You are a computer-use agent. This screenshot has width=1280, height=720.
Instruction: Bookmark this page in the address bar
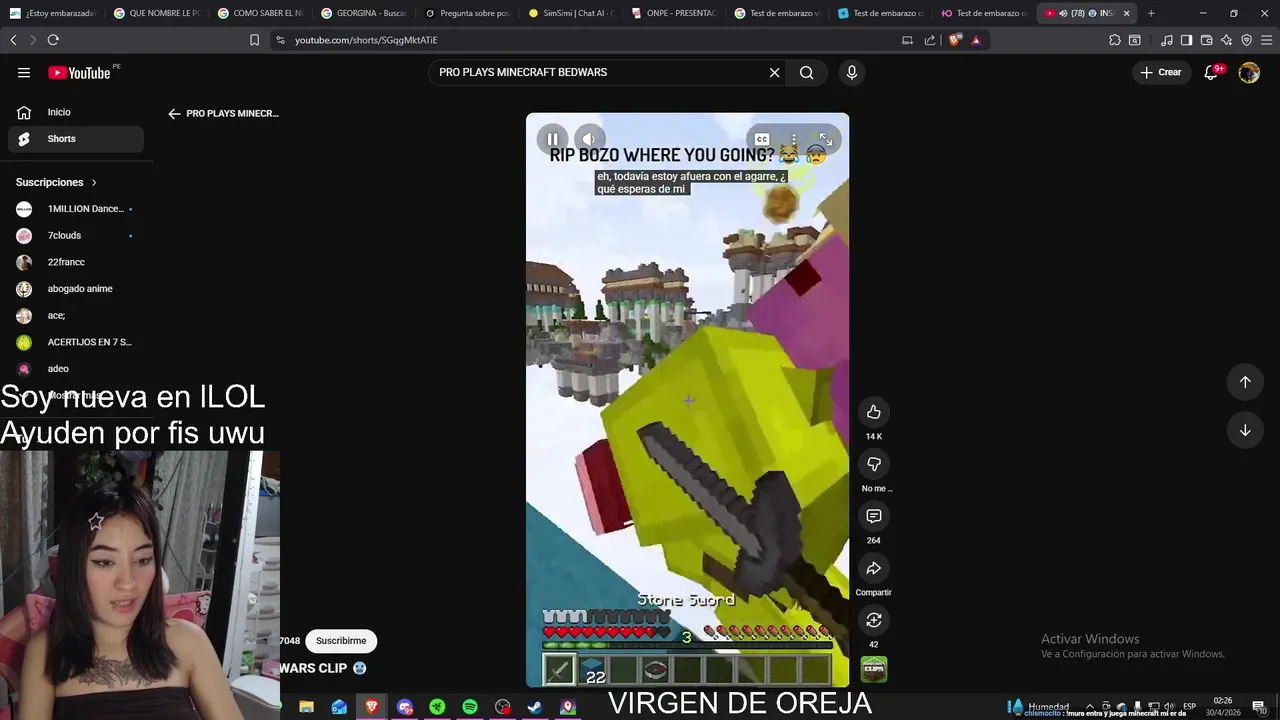[254, 40]
